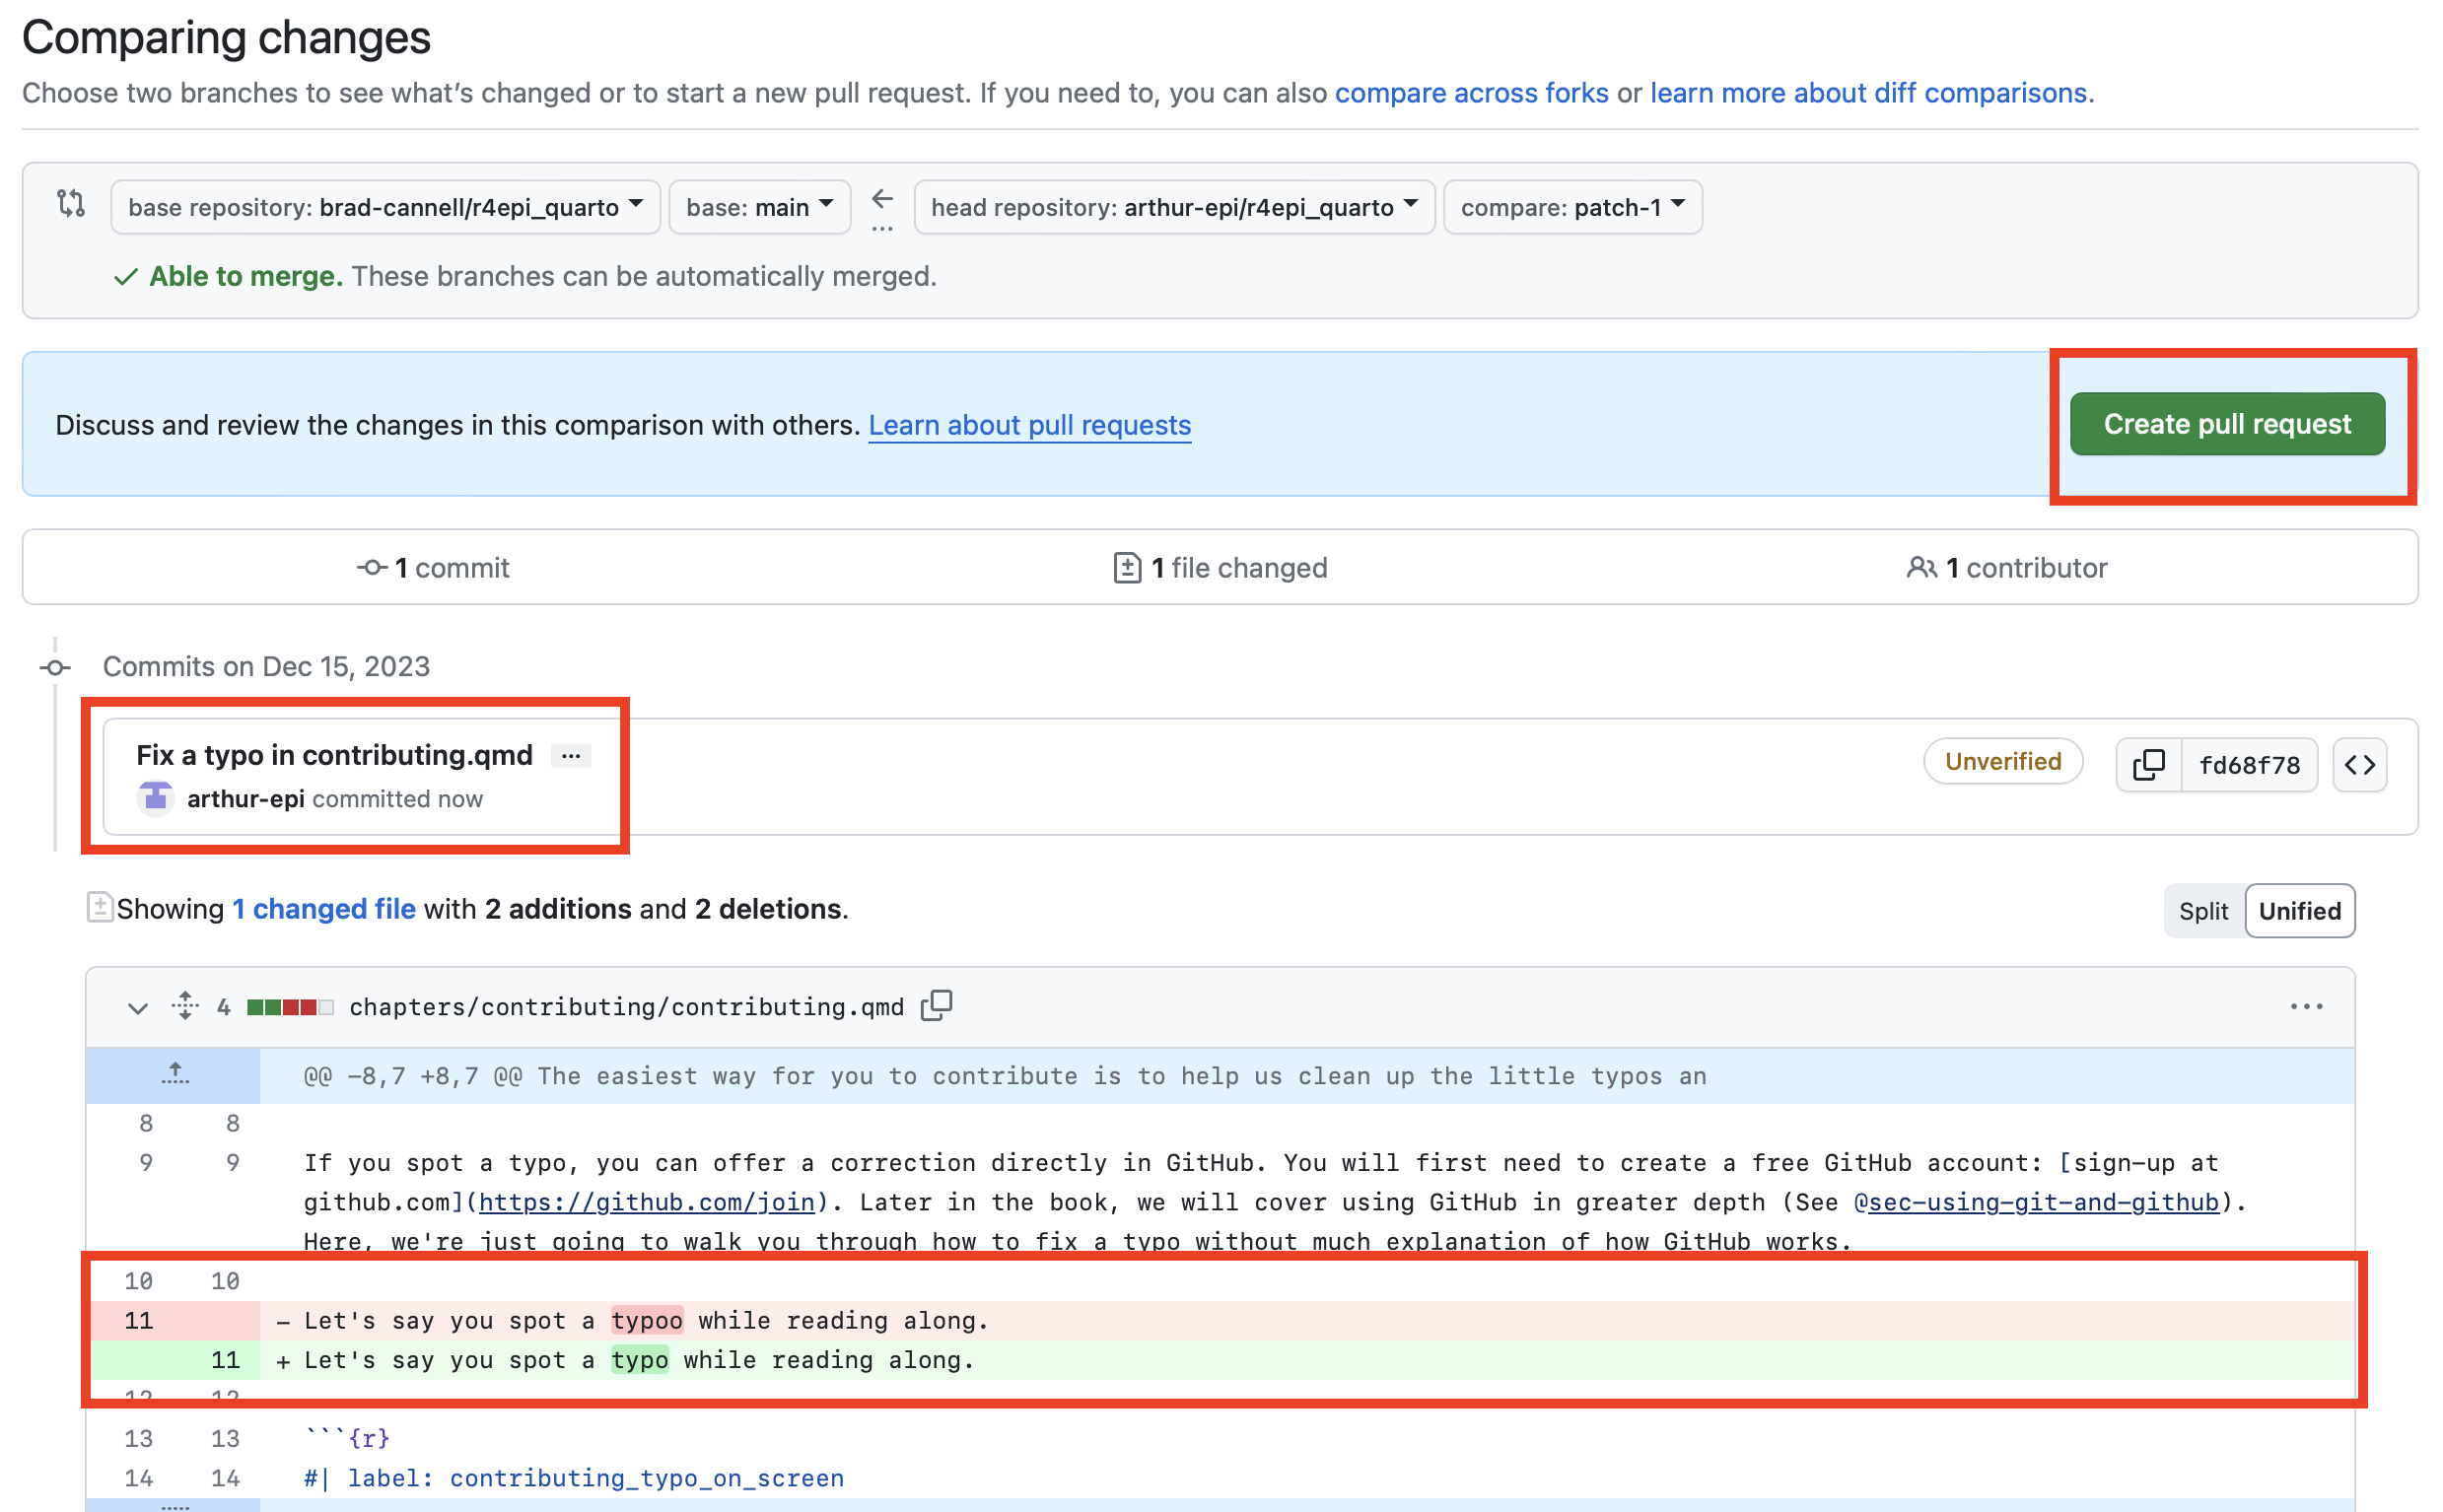2443x1512 pixels.
Task: Click the deleted line number 11
Action: coord(138,1321)
